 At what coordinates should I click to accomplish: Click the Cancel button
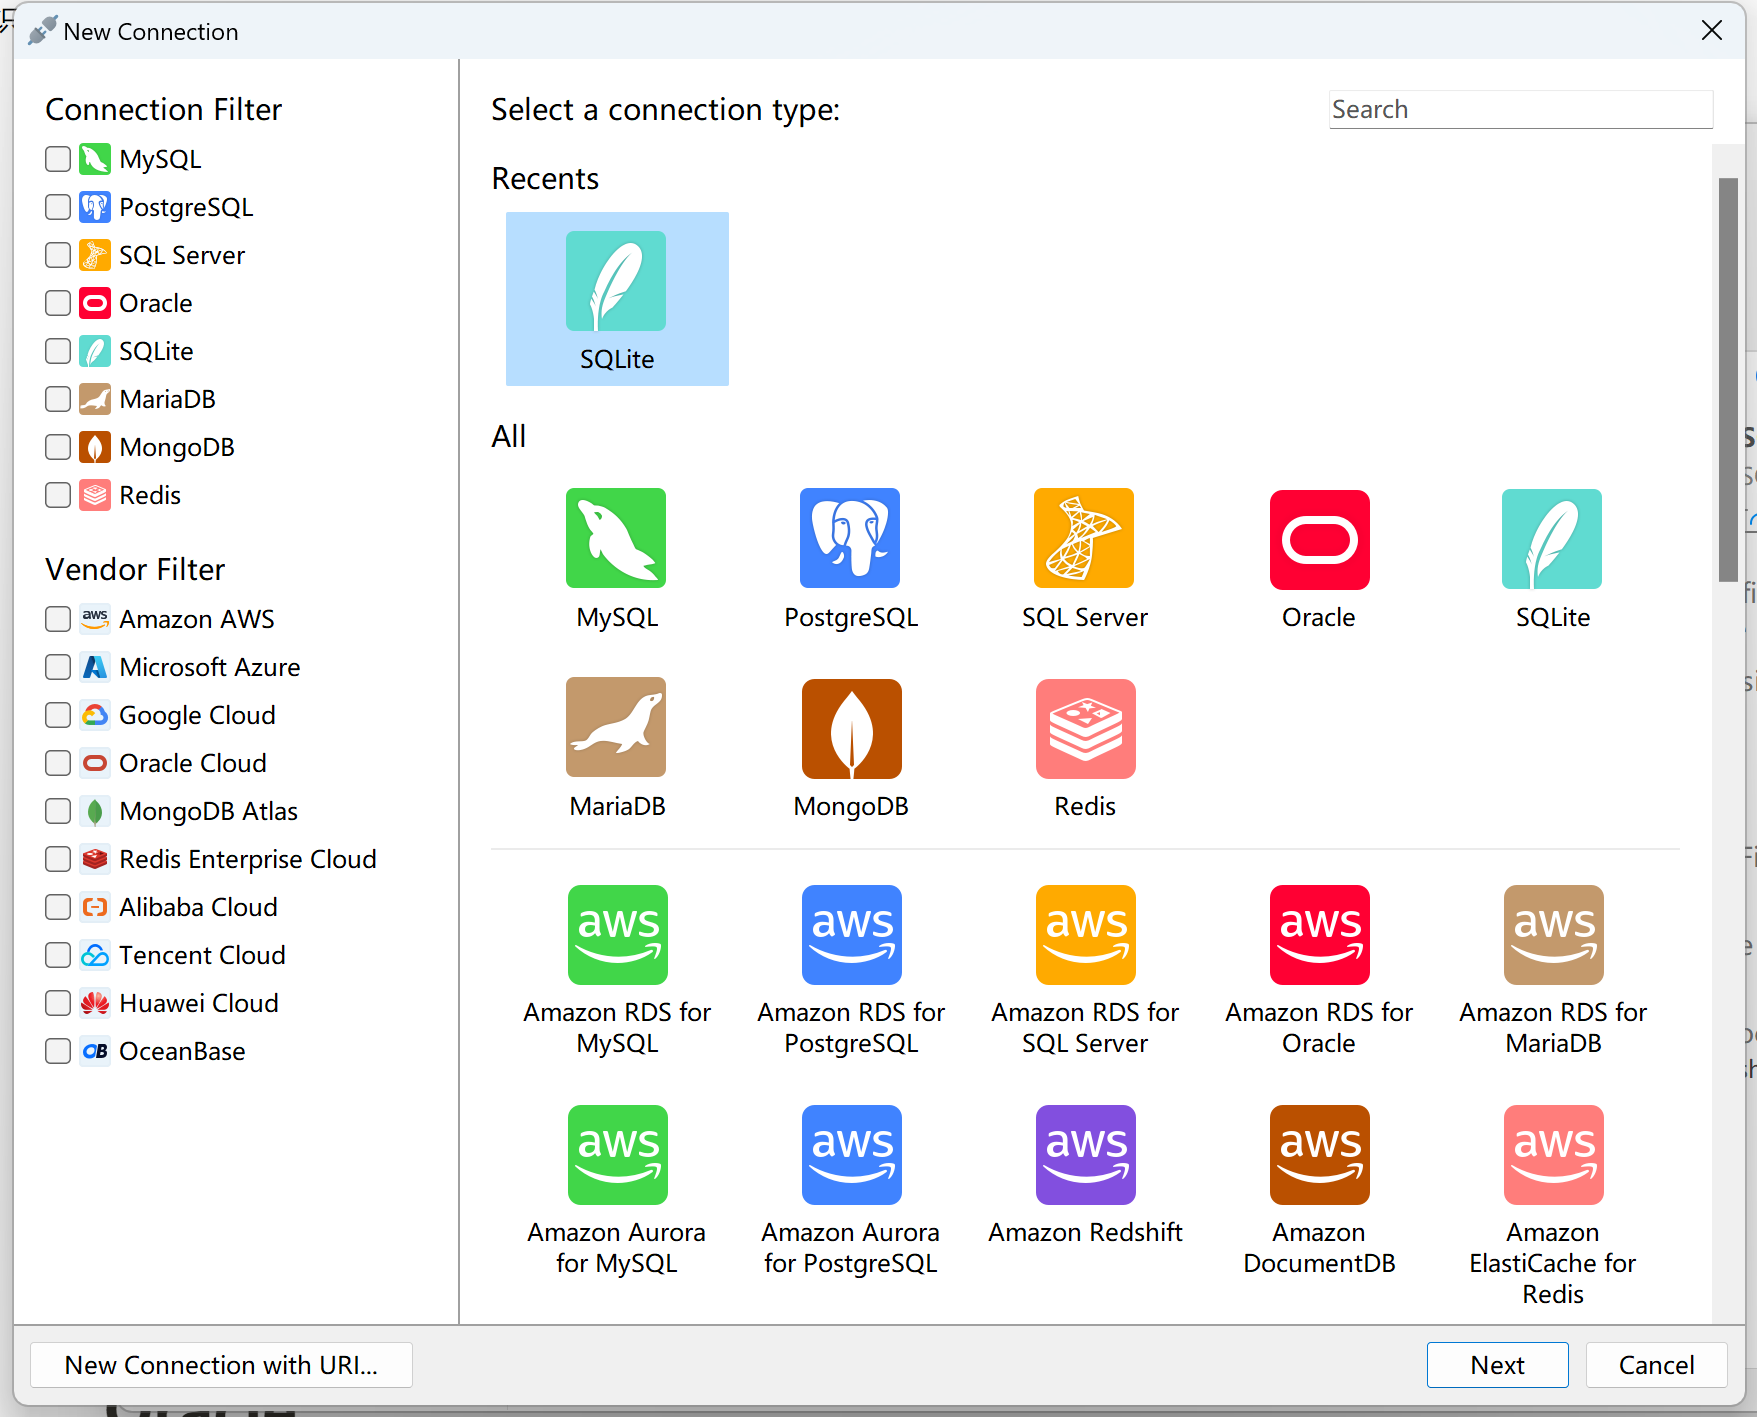(1656, 1365)
